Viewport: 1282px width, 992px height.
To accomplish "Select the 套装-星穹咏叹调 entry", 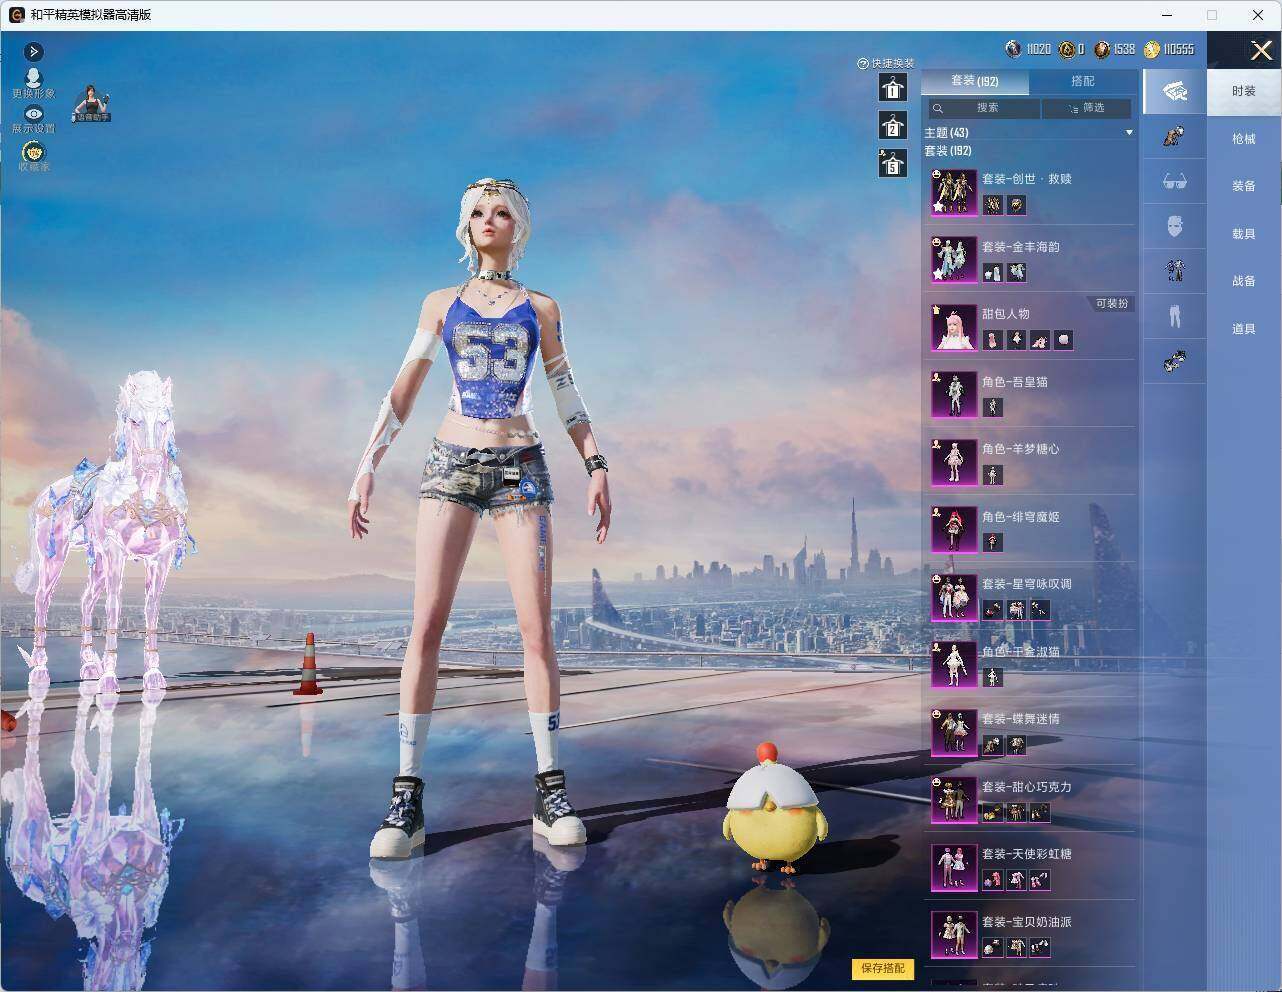I will coord(1029,597).
